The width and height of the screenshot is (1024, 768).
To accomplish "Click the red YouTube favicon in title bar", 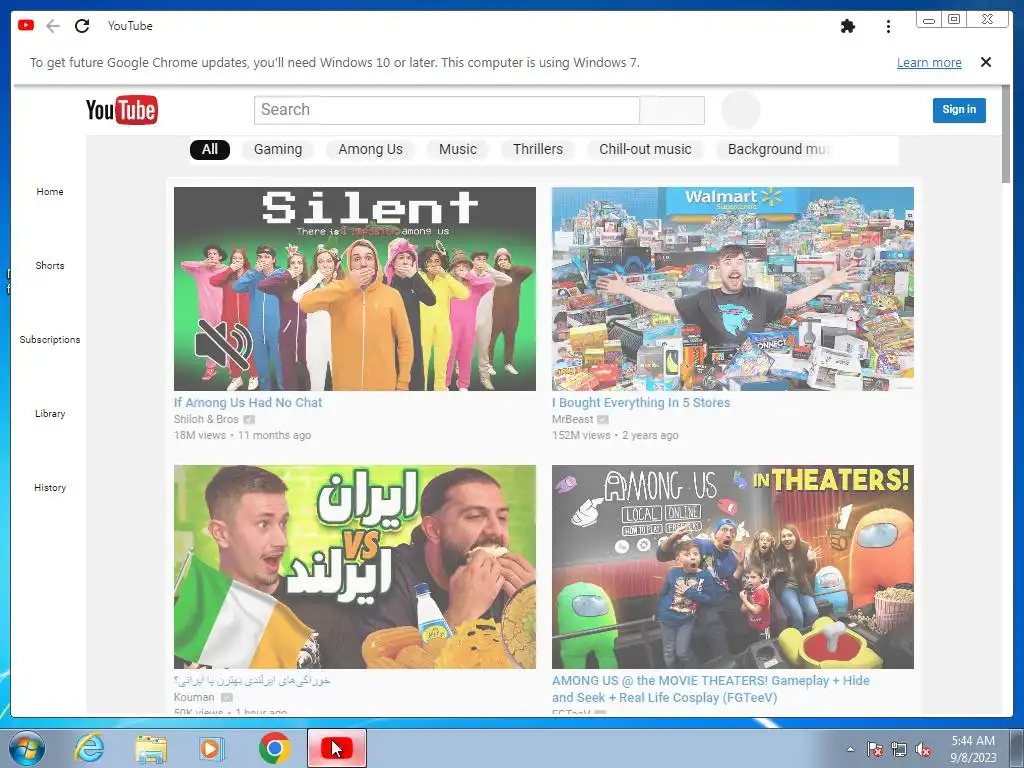I will (26, 25).
